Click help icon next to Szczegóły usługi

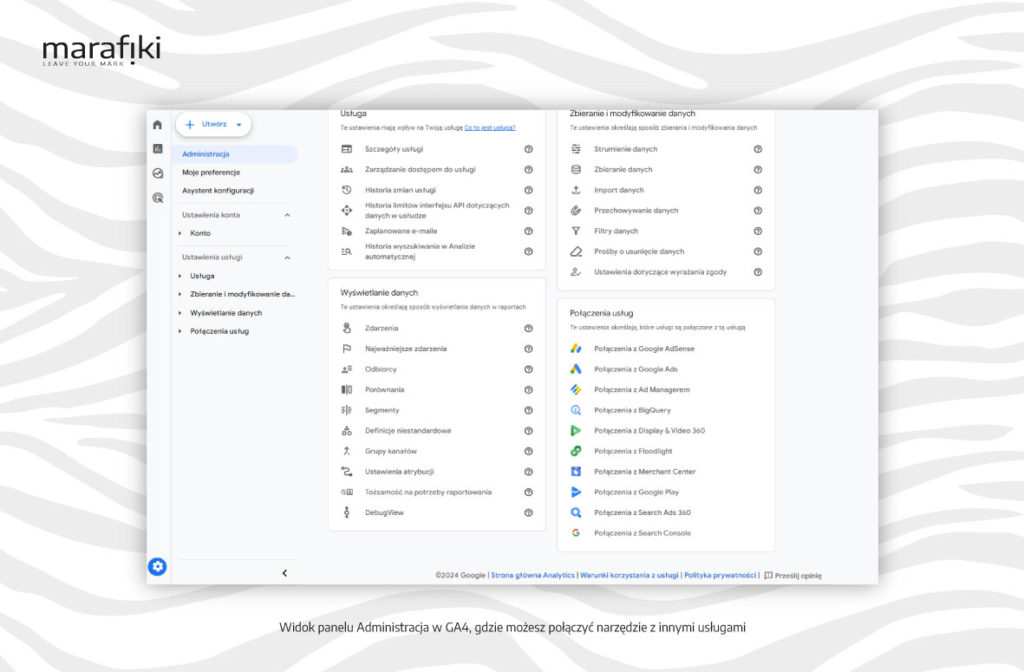click(528, 149)
